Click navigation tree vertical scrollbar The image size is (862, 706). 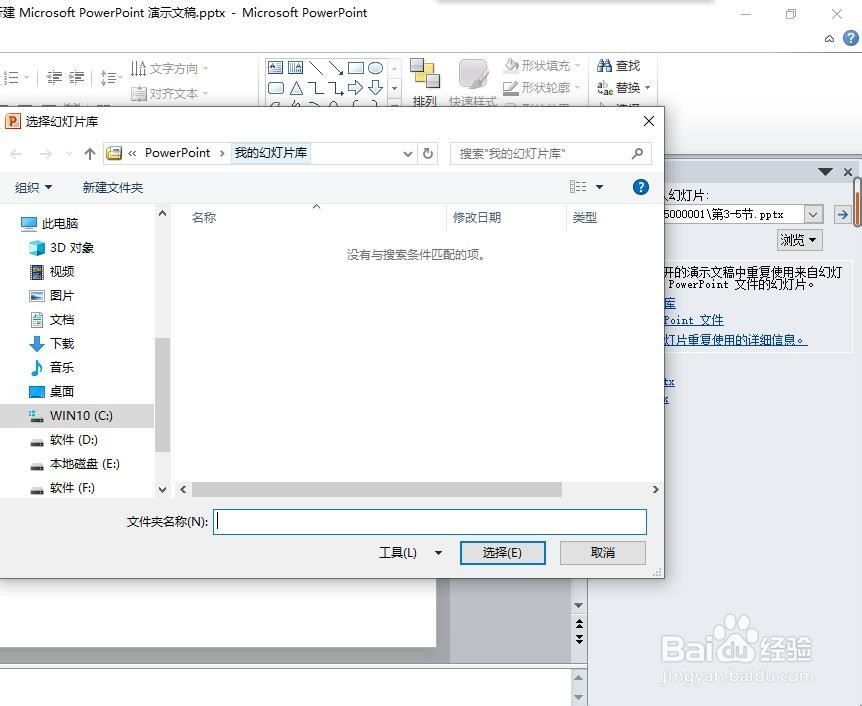point(162,394)
